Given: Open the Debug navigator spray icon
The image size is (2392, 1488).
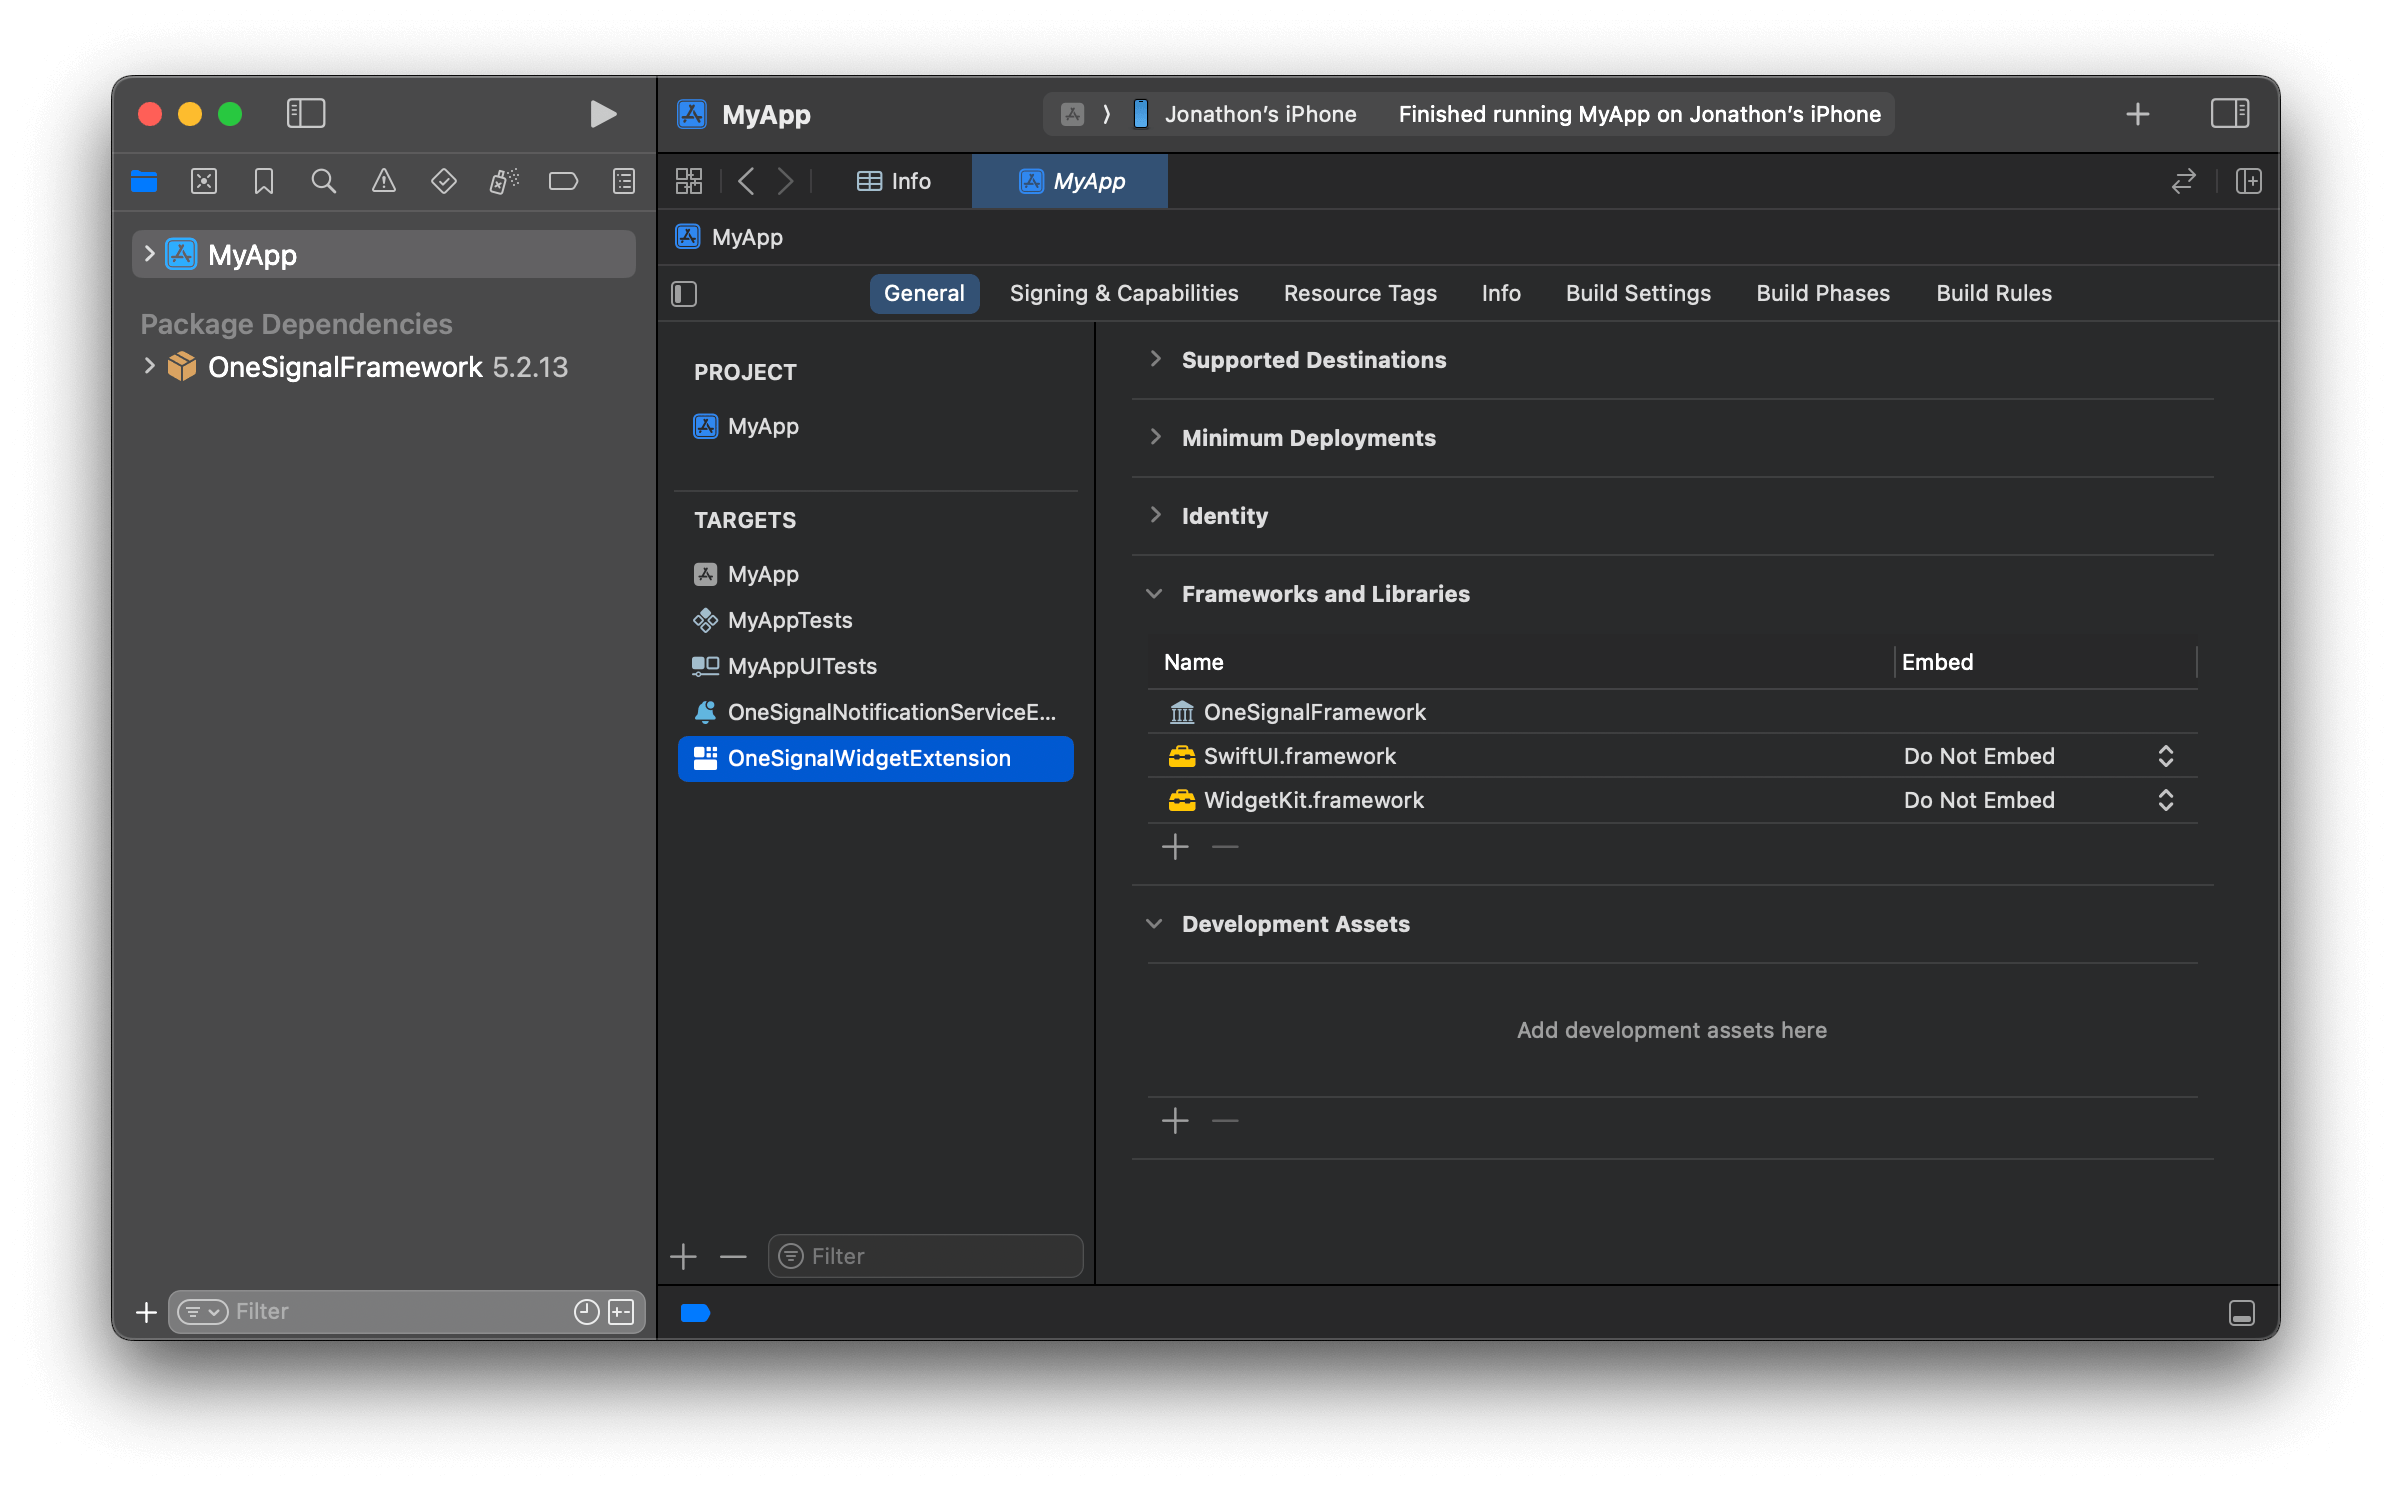Looking at the screenshot, I should coord(504,181).
